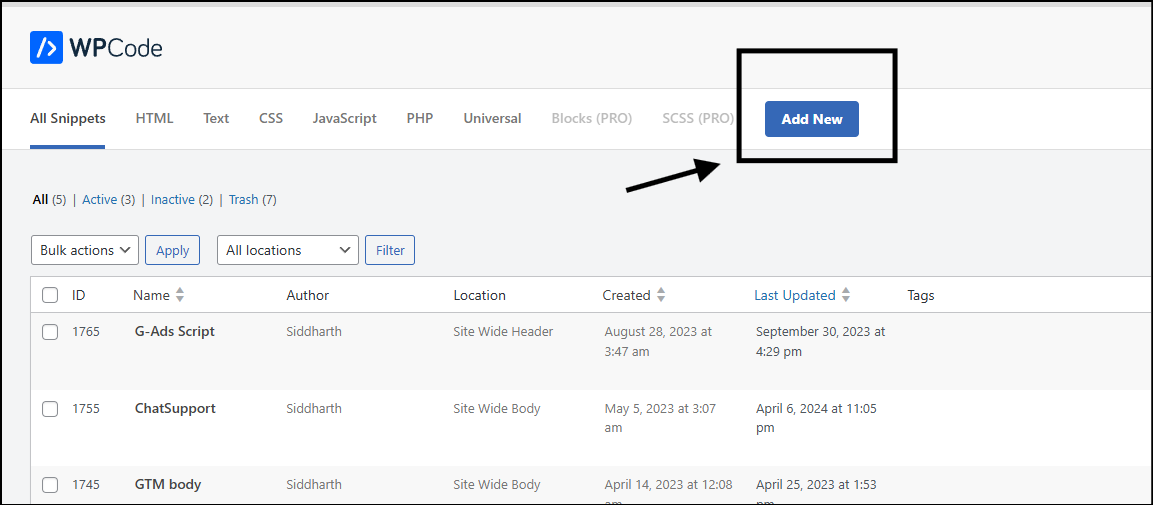1153x505 pixels.
Task: Switch to the PHP tab
Action: [420, 118]
